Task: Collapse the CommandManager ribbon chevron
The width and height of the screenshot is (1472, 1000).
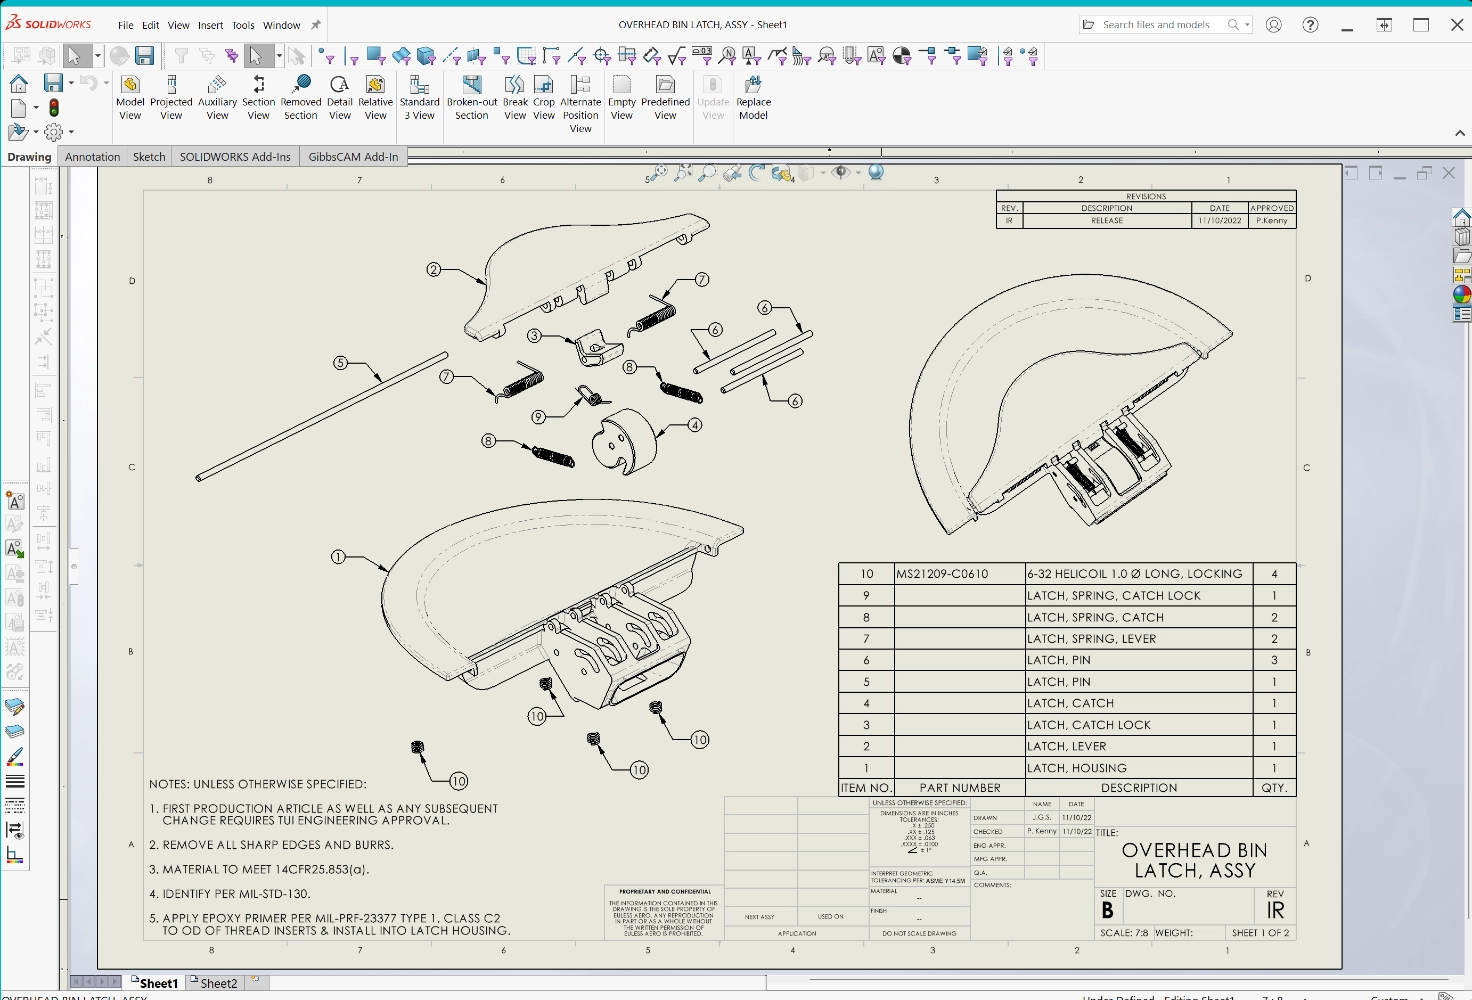Action: (x=1459, y=133)
